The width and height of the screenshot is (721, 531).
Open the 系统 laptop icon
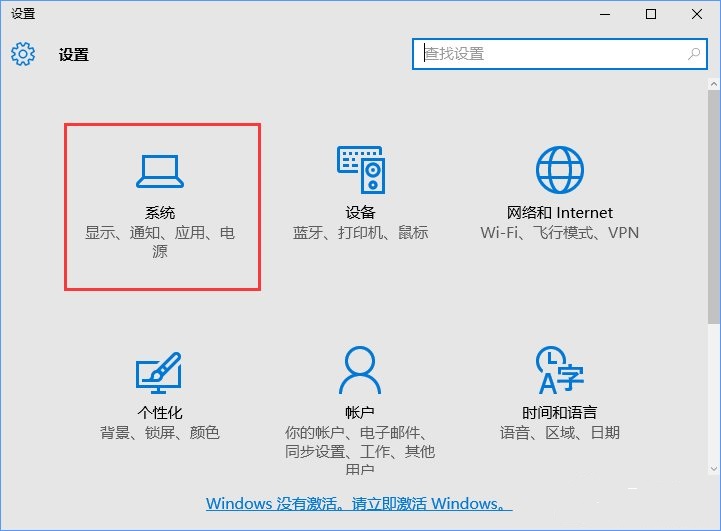click(x=160, y=171)
